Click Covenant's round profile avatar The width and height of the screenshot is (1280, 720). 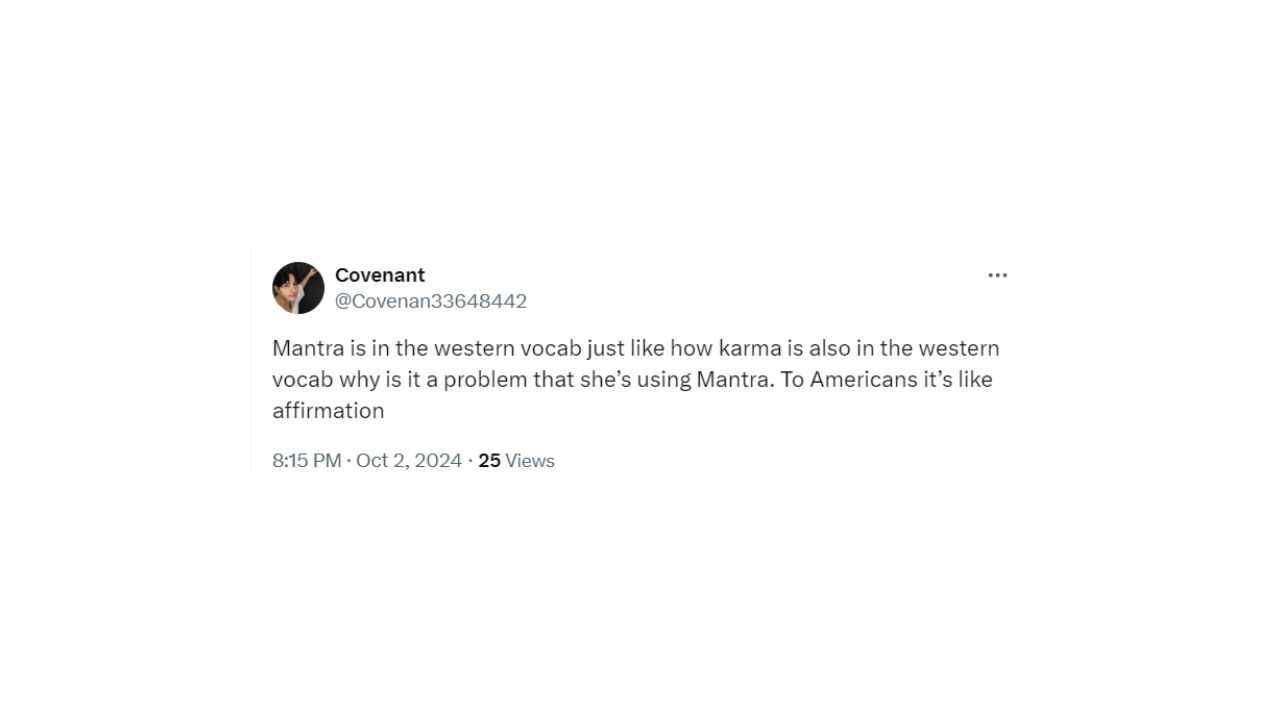[298, 288]
